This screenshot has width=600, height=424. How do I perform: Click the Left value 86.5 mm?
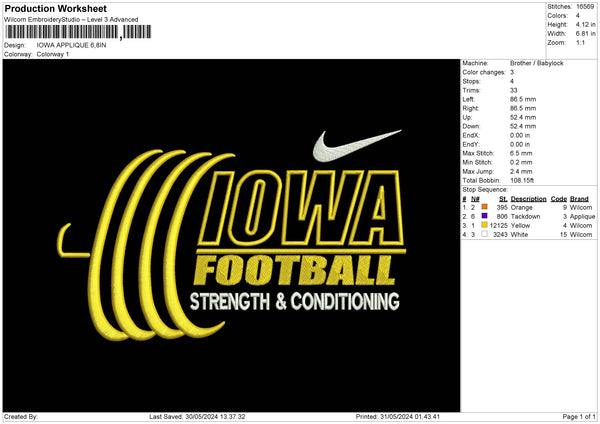tap(523, 99)
